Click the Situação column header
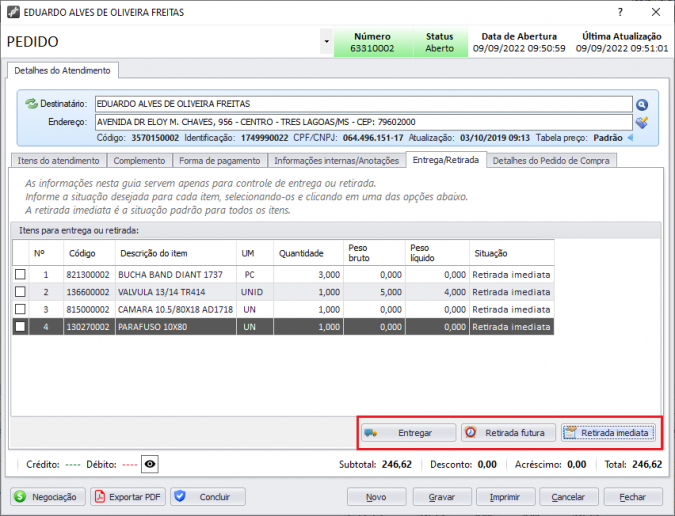This screenshot has width=675, height=516. pos(511,253)
